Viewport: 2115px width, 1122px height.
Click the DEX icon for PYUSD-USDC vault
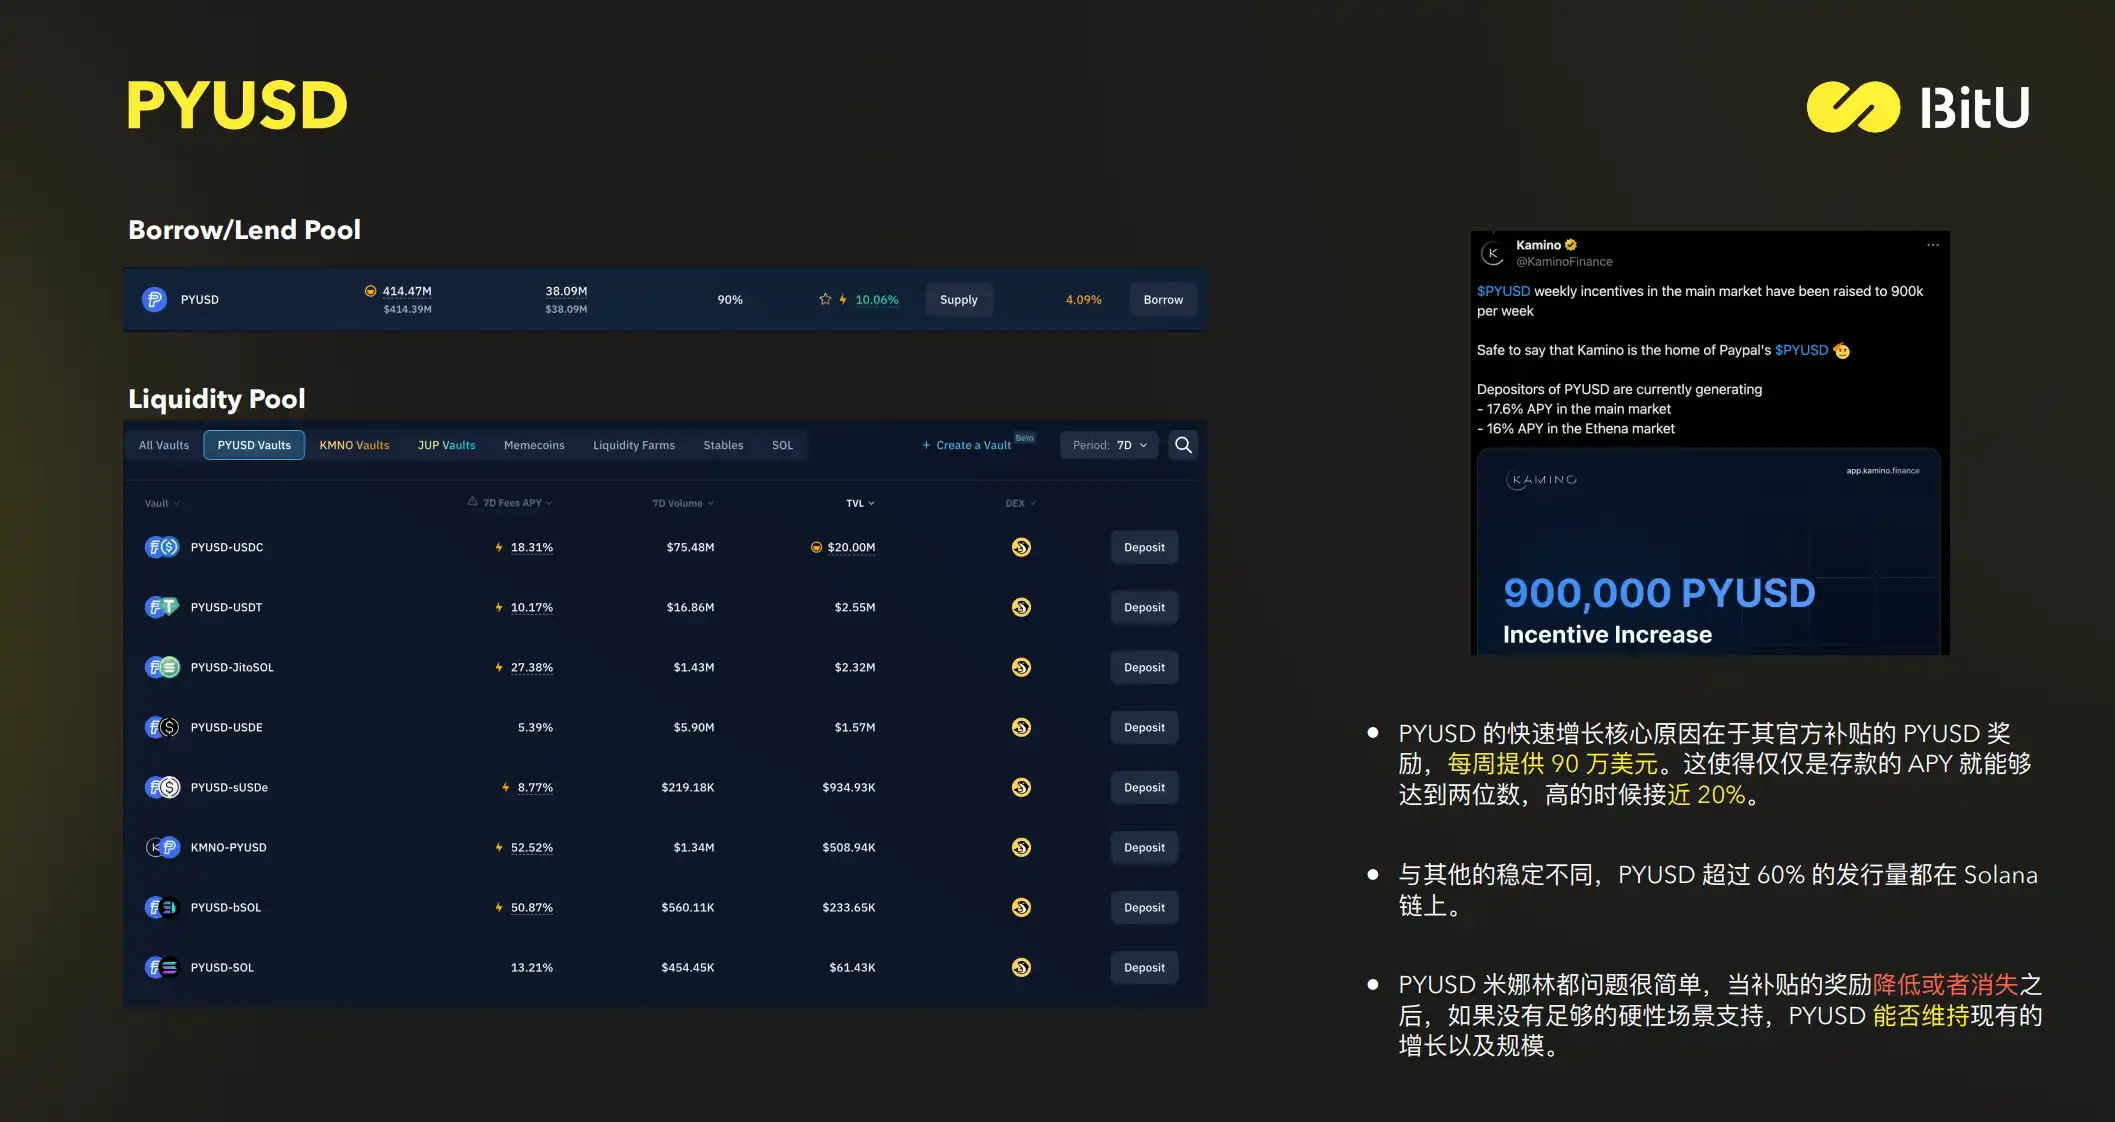[1021, 547]
